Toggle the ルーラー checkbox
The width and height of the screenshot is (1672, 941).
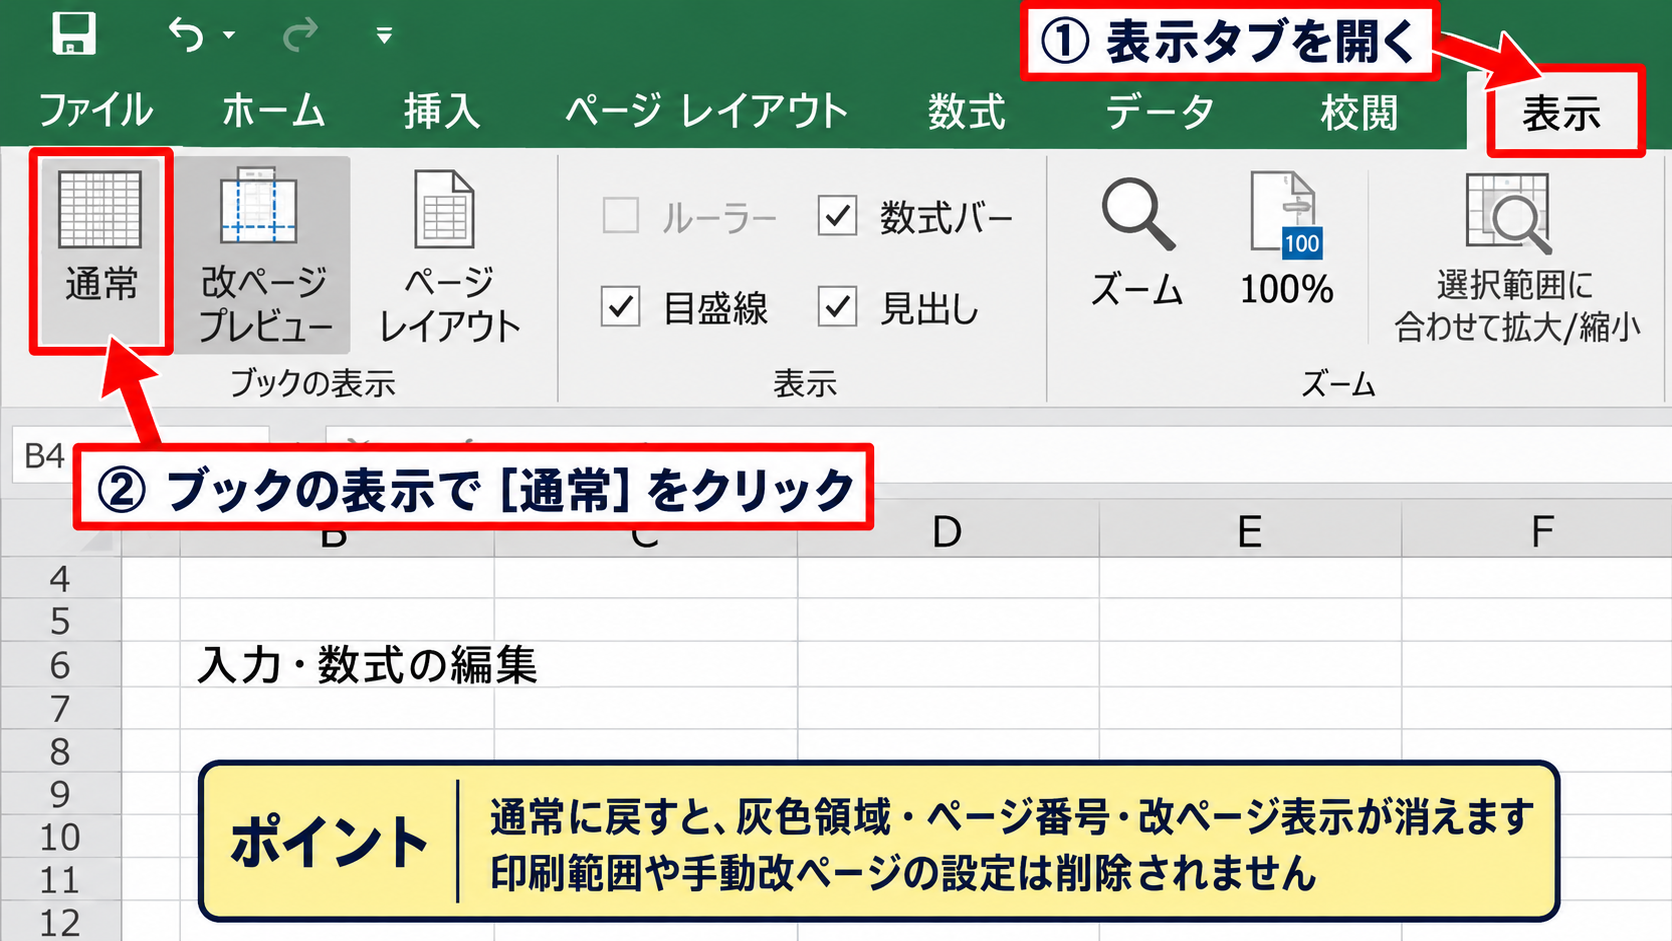pyautogui.click(x=621, y=215)
